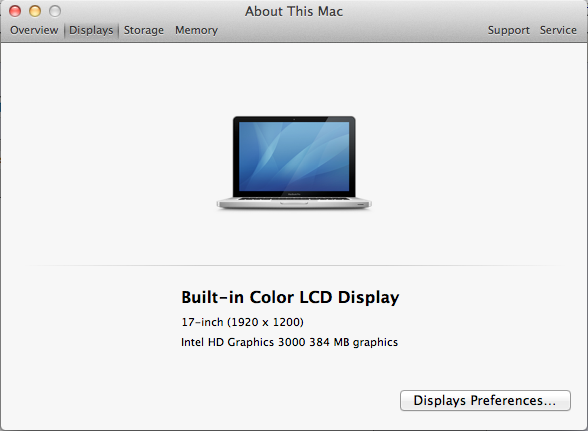Open the Storage tab
Screen dimensions: 588x431
tap(144, 30)
